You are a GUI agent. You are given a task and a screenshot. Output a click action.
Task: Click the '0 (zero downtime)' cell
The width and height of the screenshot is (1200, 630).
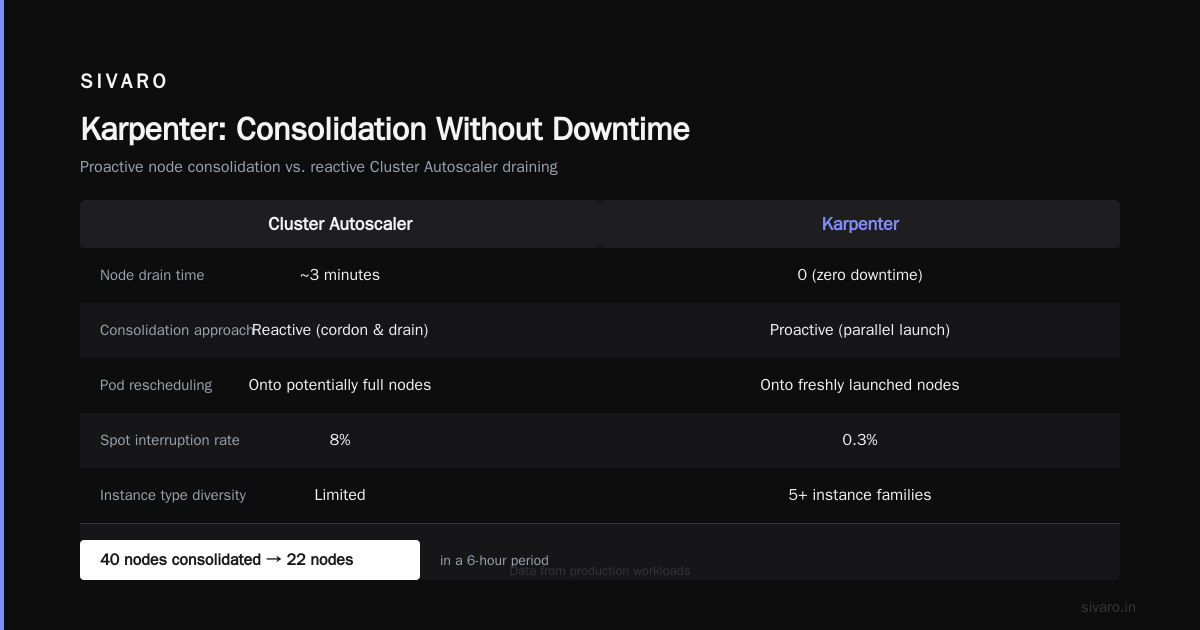pyautogui.click(x=860, y=275)
